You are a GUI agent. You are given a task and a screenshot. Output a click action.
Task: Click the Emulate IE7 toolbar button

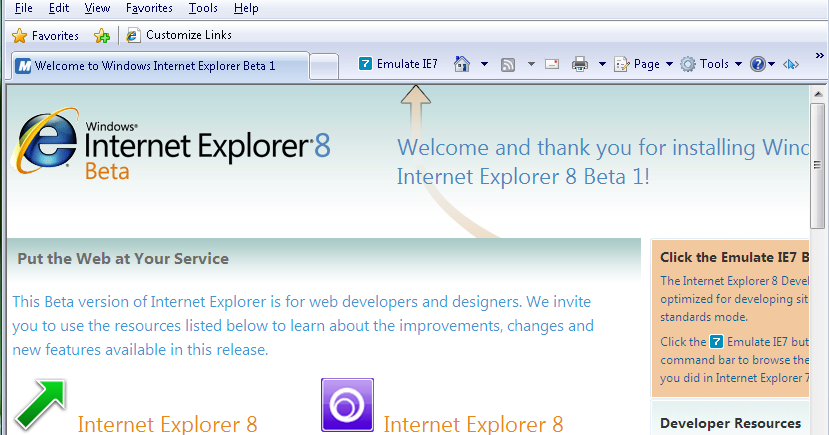pos(398,64)
